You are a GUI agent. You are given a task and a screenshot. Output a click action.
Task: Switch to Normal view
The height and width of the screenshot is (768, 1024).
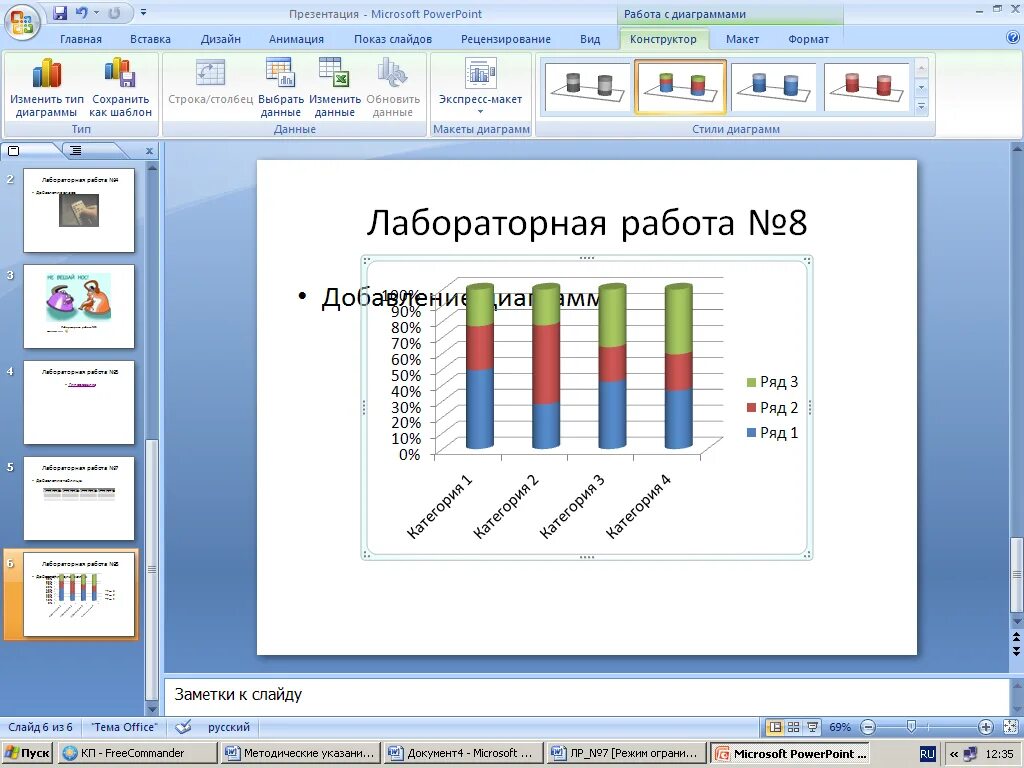click(775, 727)
